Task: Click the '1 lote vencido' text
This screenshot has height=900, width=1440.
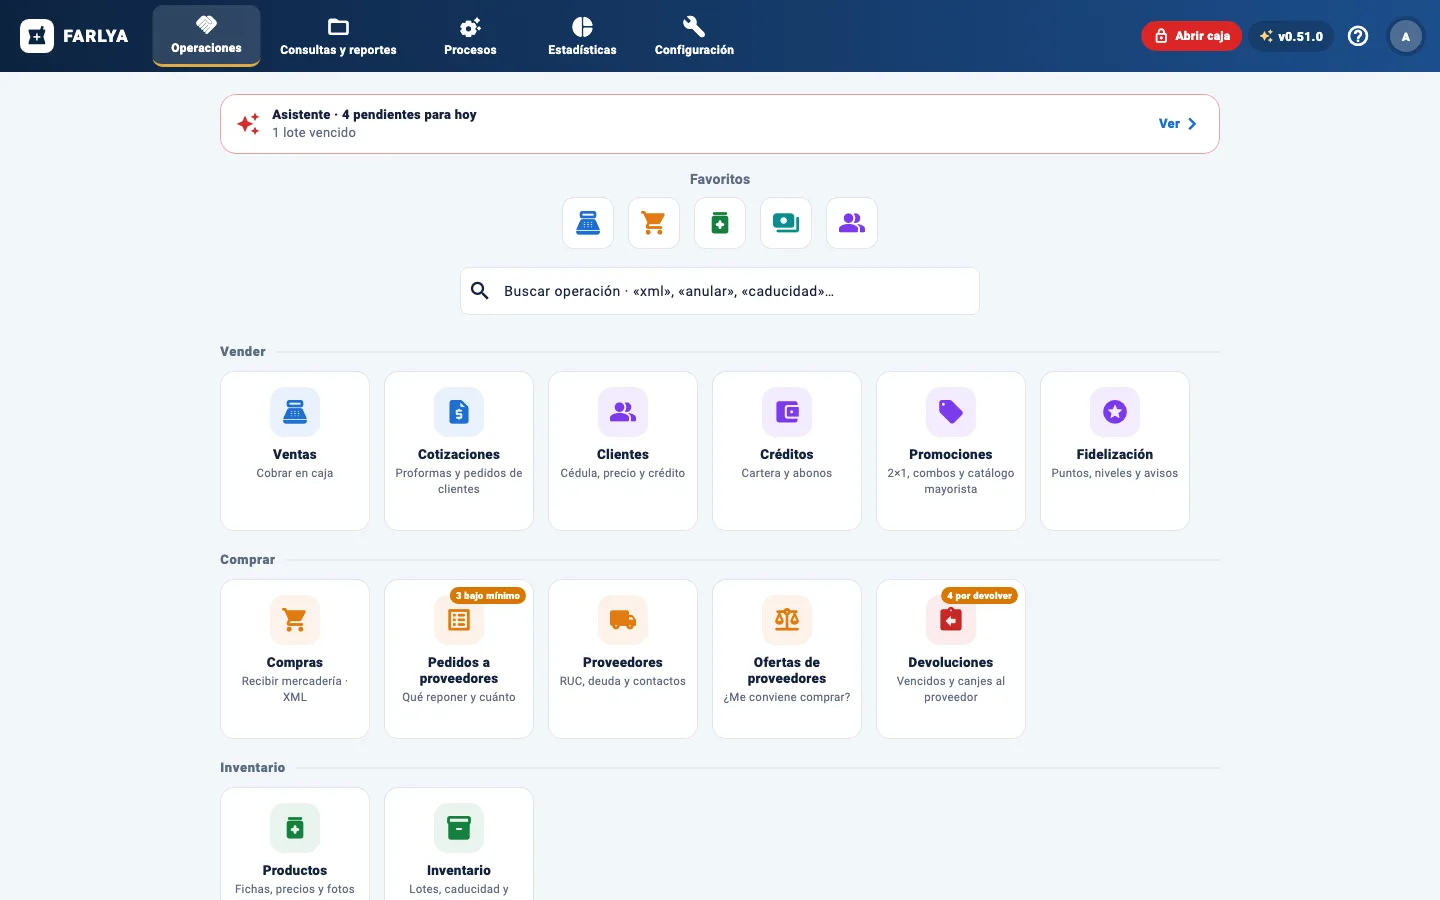Action: tap(314, 133)
